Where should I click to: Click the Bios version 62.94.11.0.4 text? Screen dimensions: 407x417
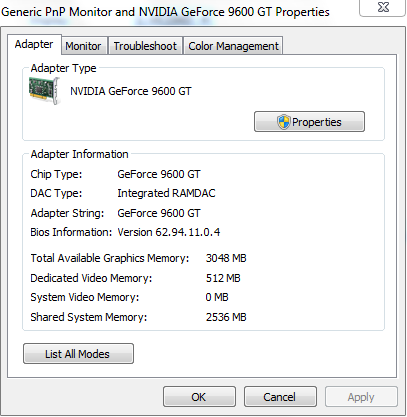[x=169, y=232]
